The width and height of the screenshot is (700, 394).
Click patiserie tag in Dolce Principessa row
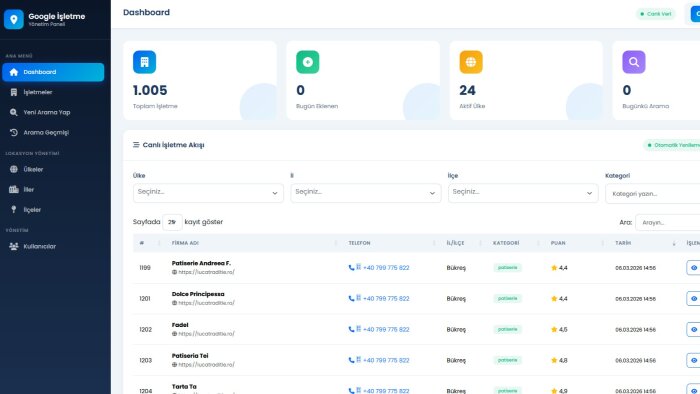tap(508, 299)
